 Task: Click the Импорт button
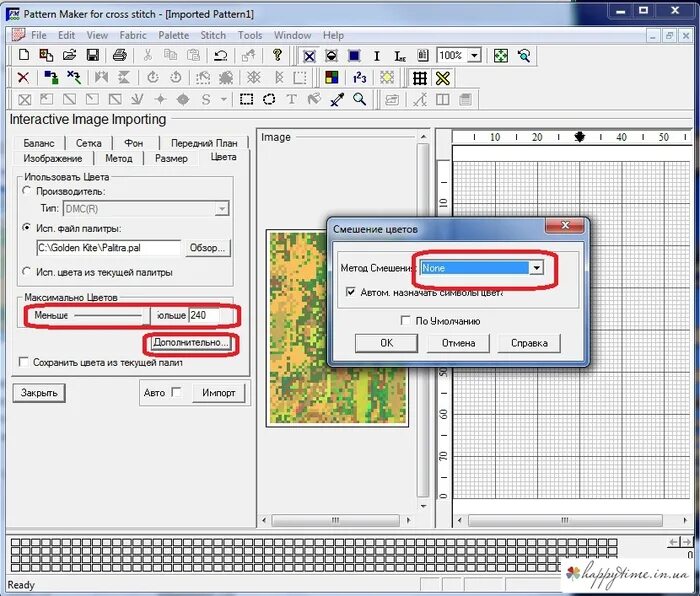click(218, 393)
